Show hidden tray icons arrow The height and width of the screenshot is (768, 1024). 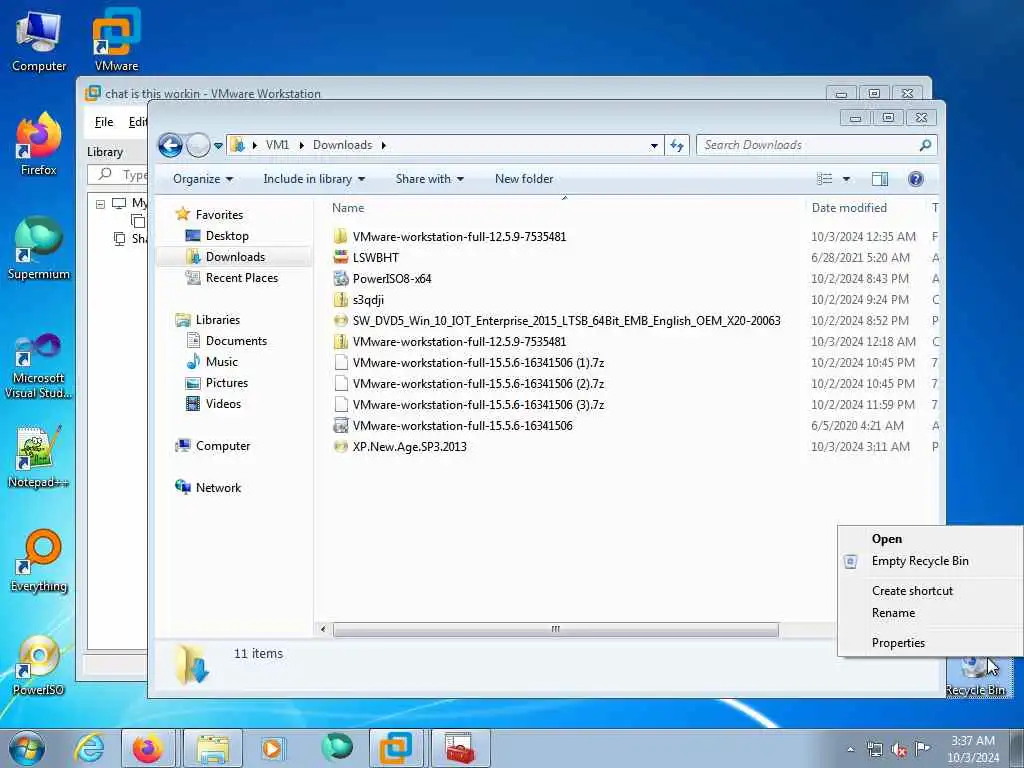(x=850, y=750)
